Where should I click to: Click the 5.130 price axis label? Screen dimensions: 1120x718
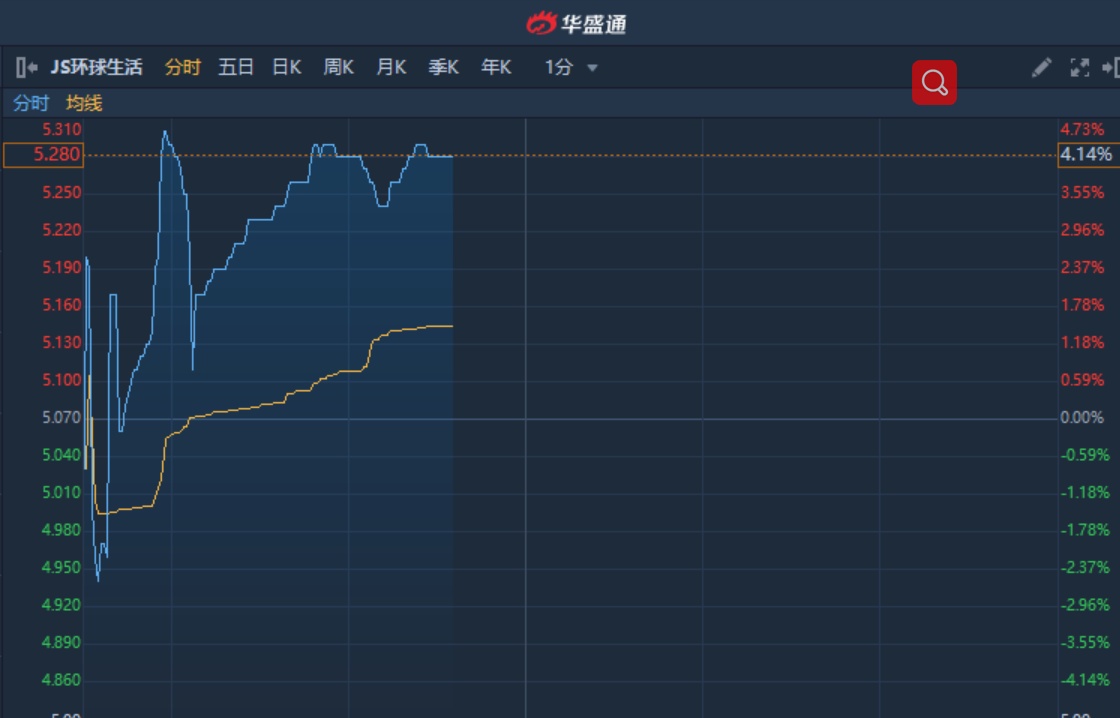pos(61,342)
